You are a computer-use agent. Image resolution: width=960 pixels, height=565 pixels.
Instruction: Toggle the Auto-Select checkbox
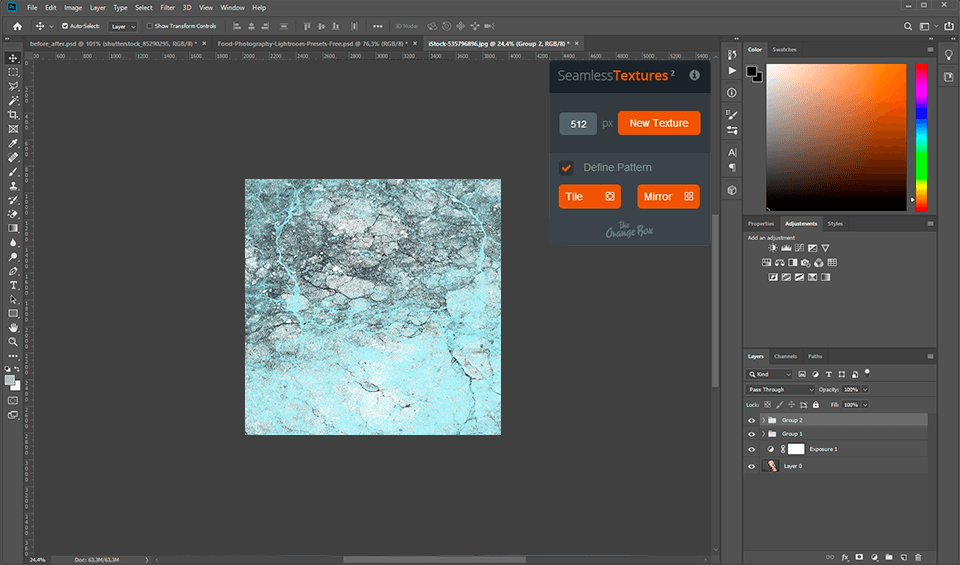(x=65, y=26)
